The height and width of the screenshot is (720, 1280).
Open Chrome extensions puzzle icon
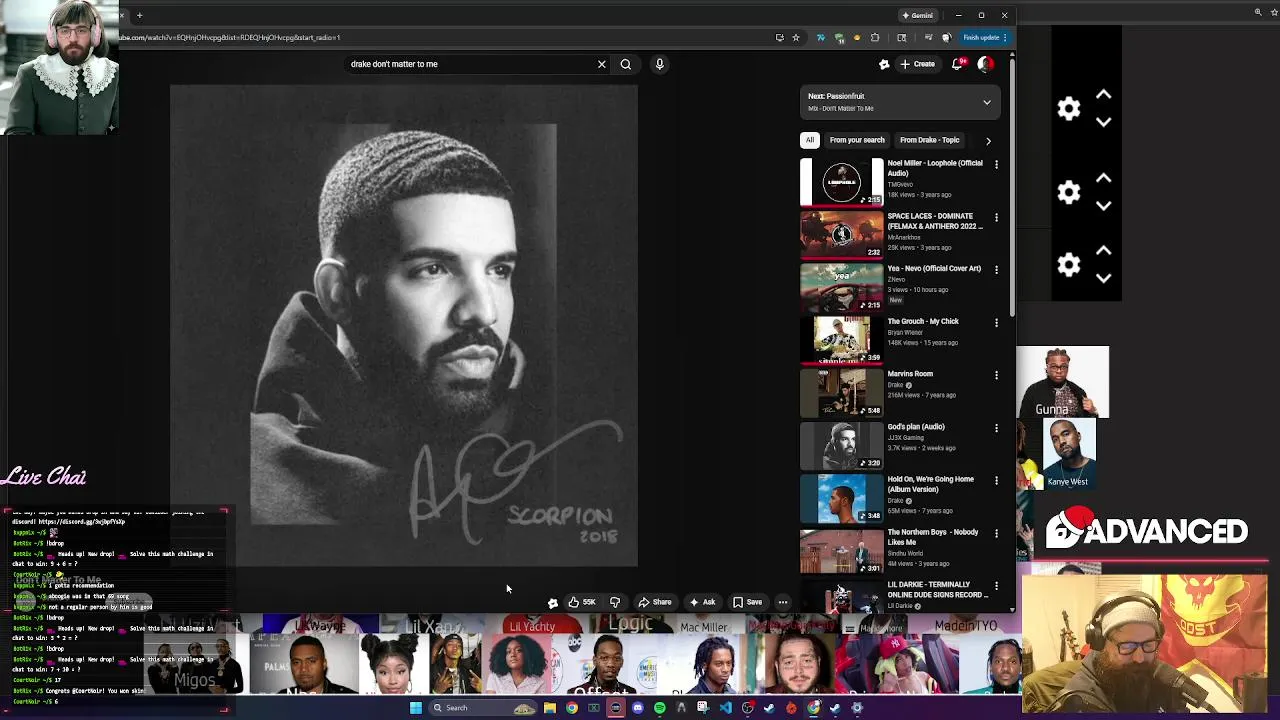point(874,38)
